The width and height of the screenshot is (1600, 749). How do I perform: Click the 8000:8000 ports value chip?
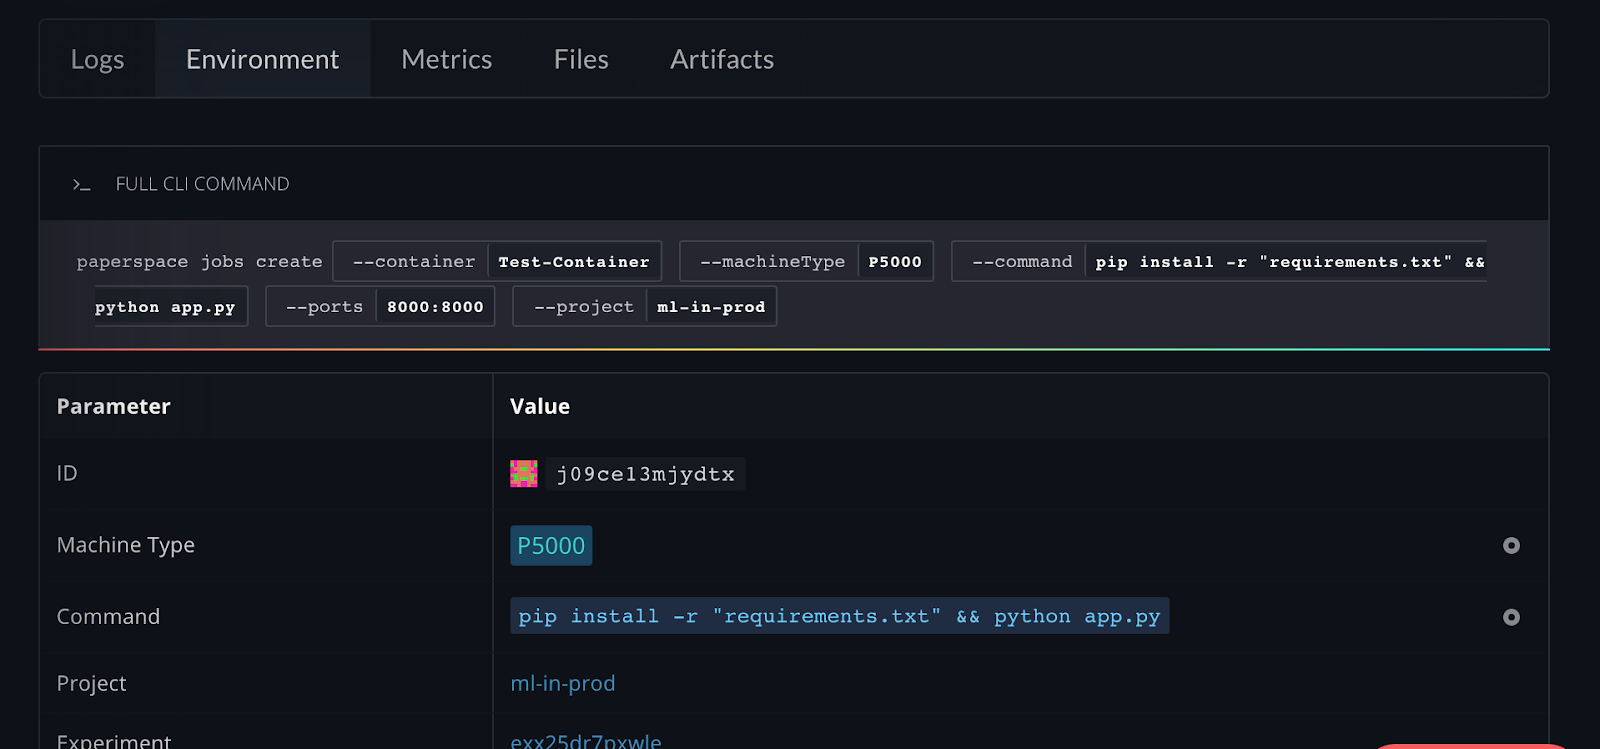coord(435,307)
